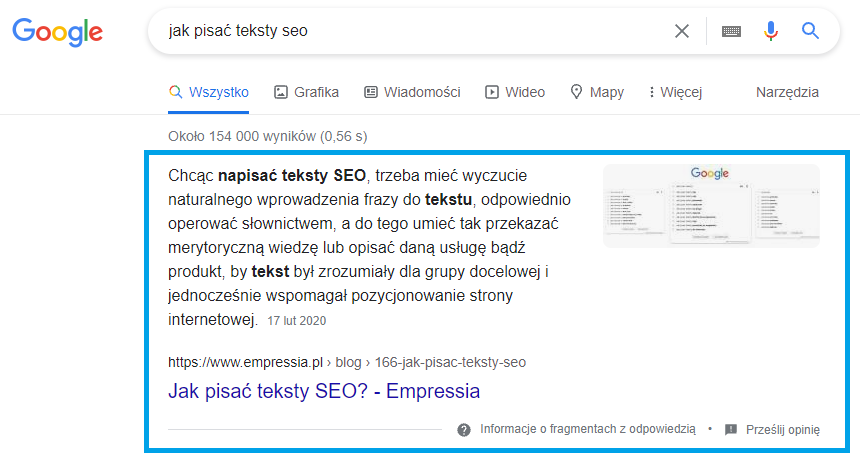Click the Wideo play icon
860x472 pixels.
491,92
